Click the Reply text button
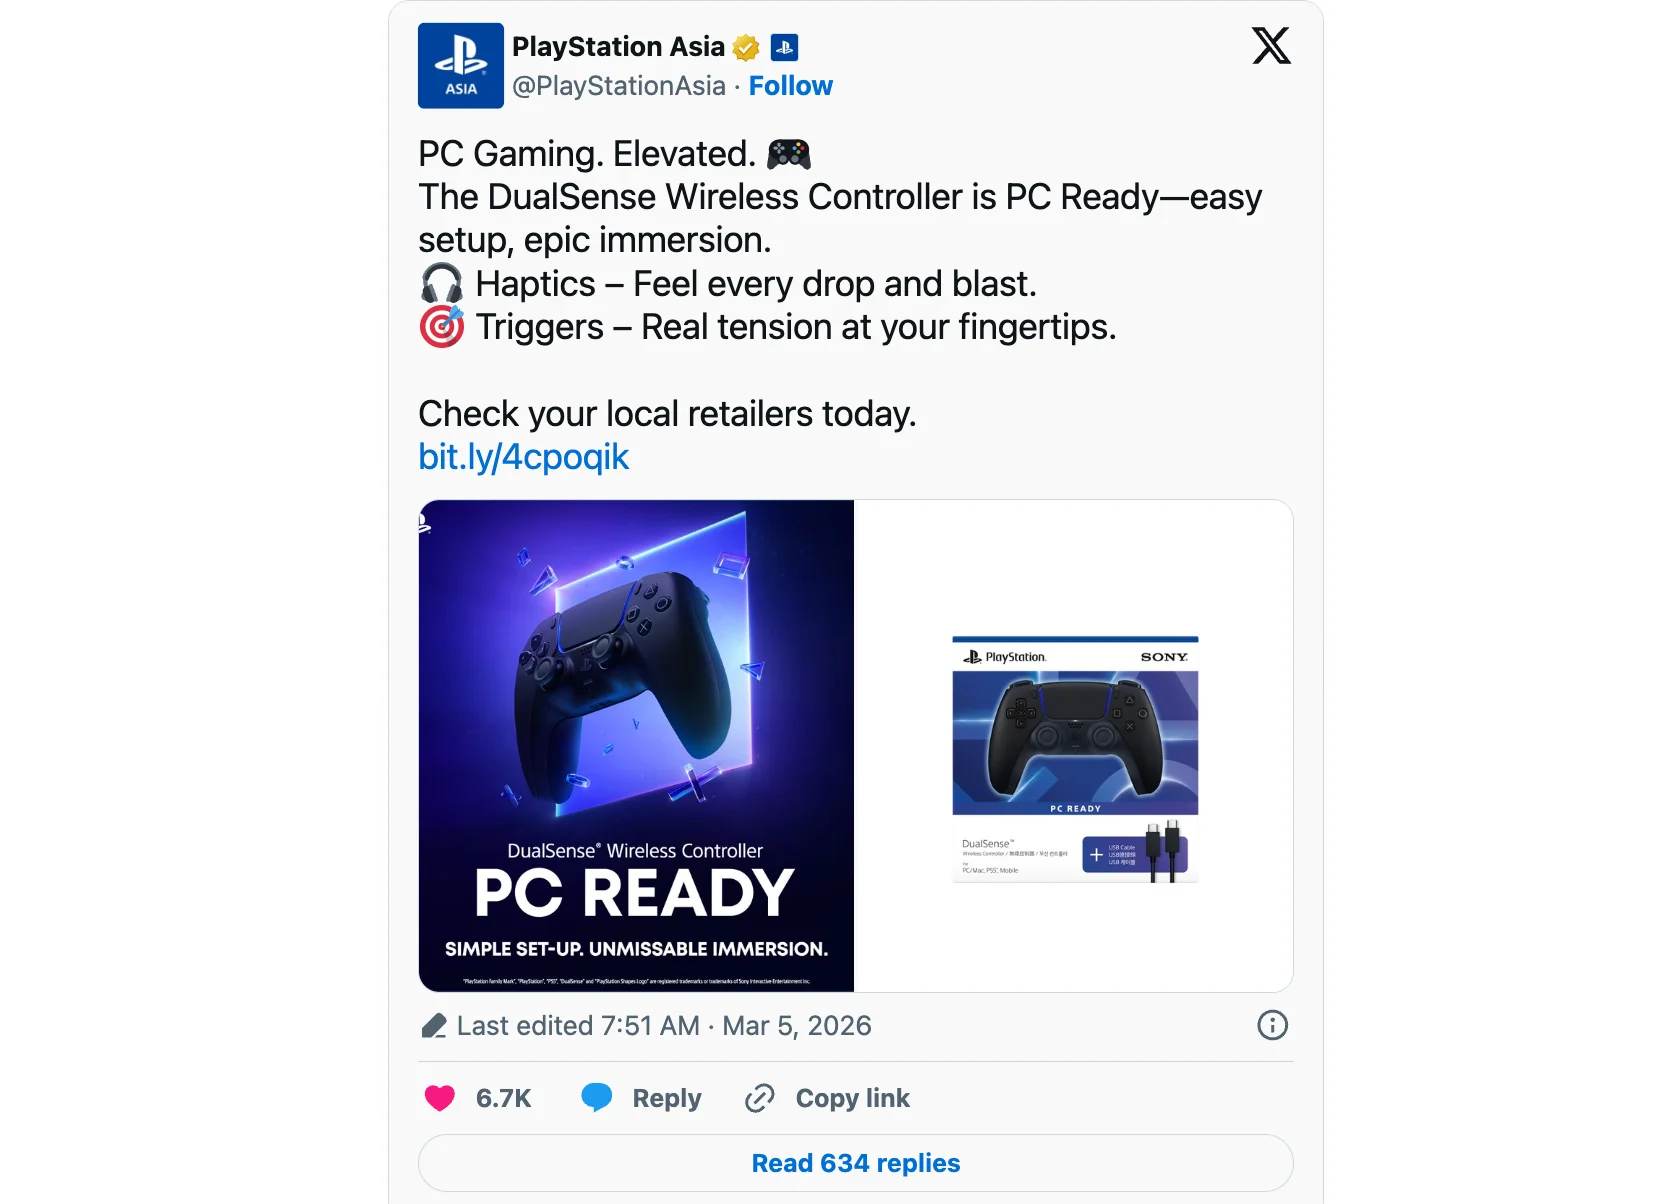Viewport: 1662px width, 1204px height. pyautogui.click(x=667, y=1098)
